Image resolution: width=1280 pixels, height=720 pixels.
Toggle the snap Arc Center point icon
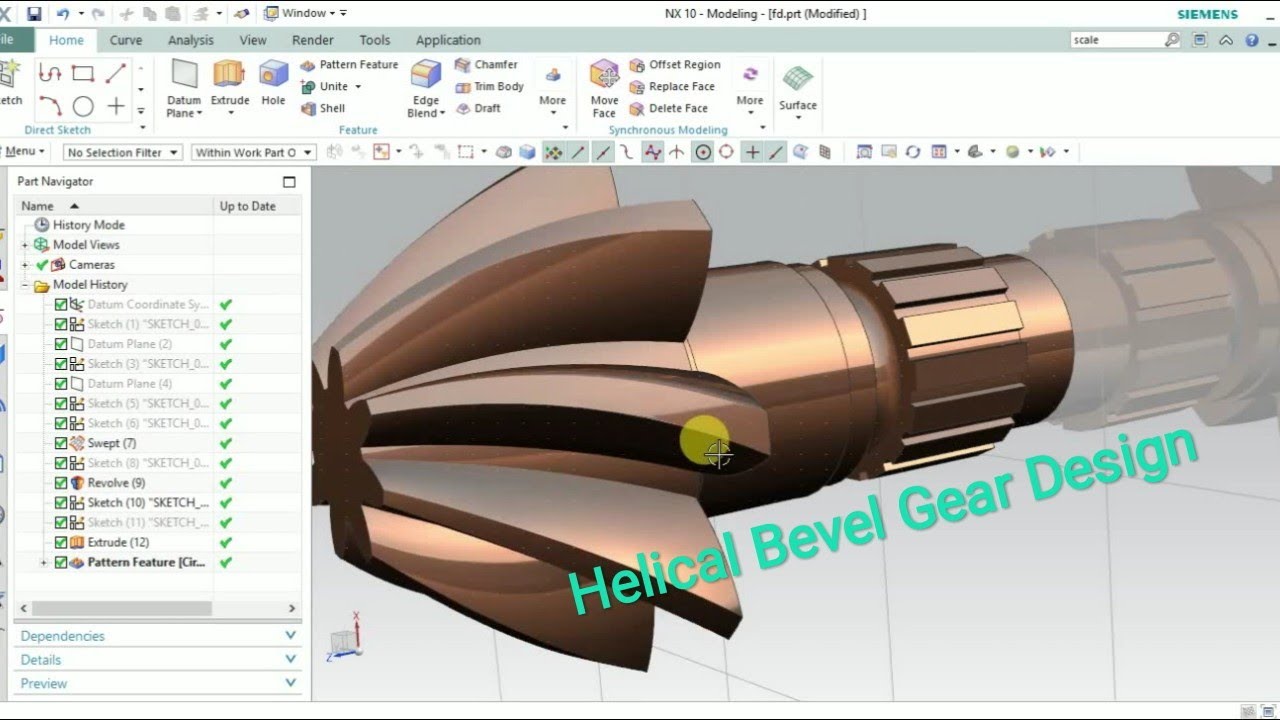(703, 152)
